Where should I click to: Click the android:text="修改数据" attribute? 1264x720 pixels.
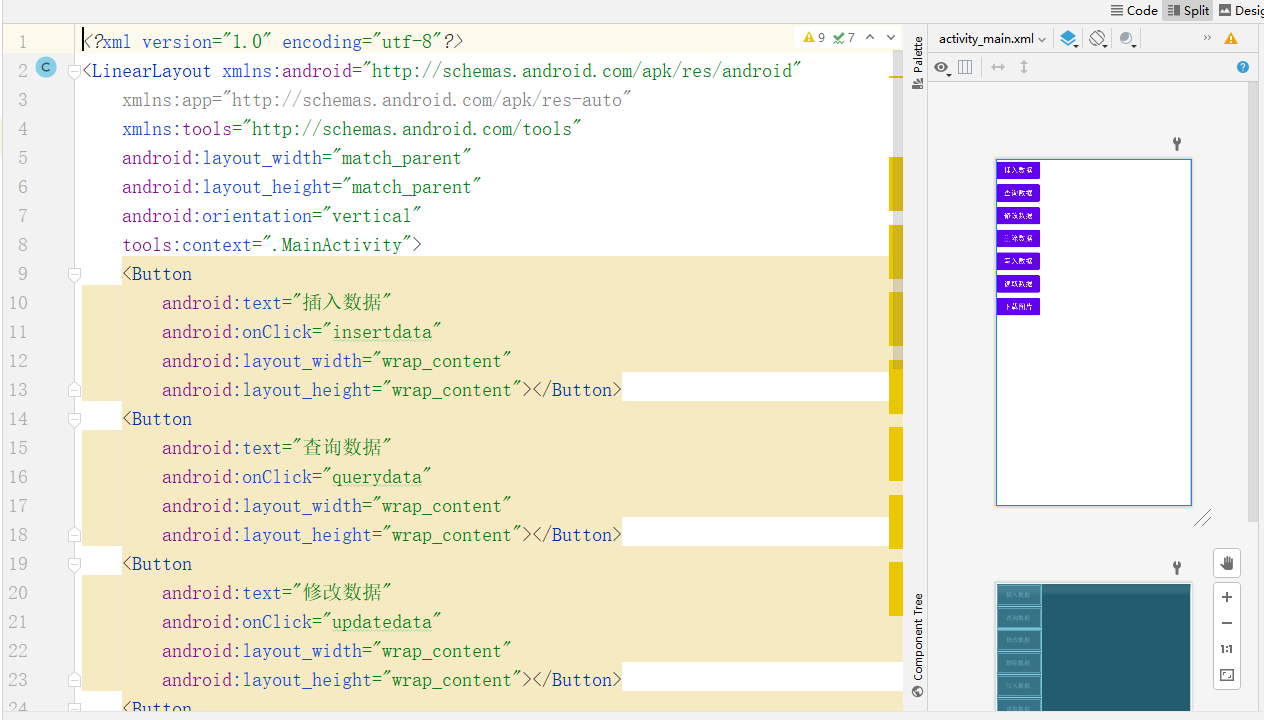pos(276,593)
